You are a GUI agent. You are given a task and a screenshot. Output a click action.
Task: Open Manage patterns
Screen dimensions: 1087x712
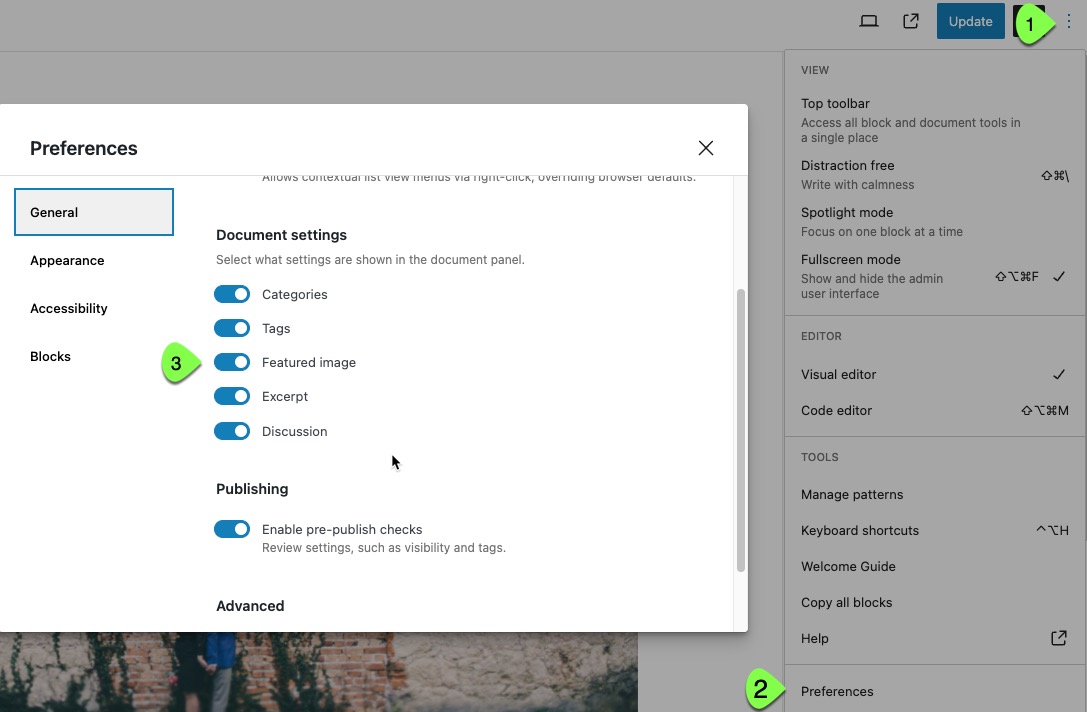click(x=935, y=494)
